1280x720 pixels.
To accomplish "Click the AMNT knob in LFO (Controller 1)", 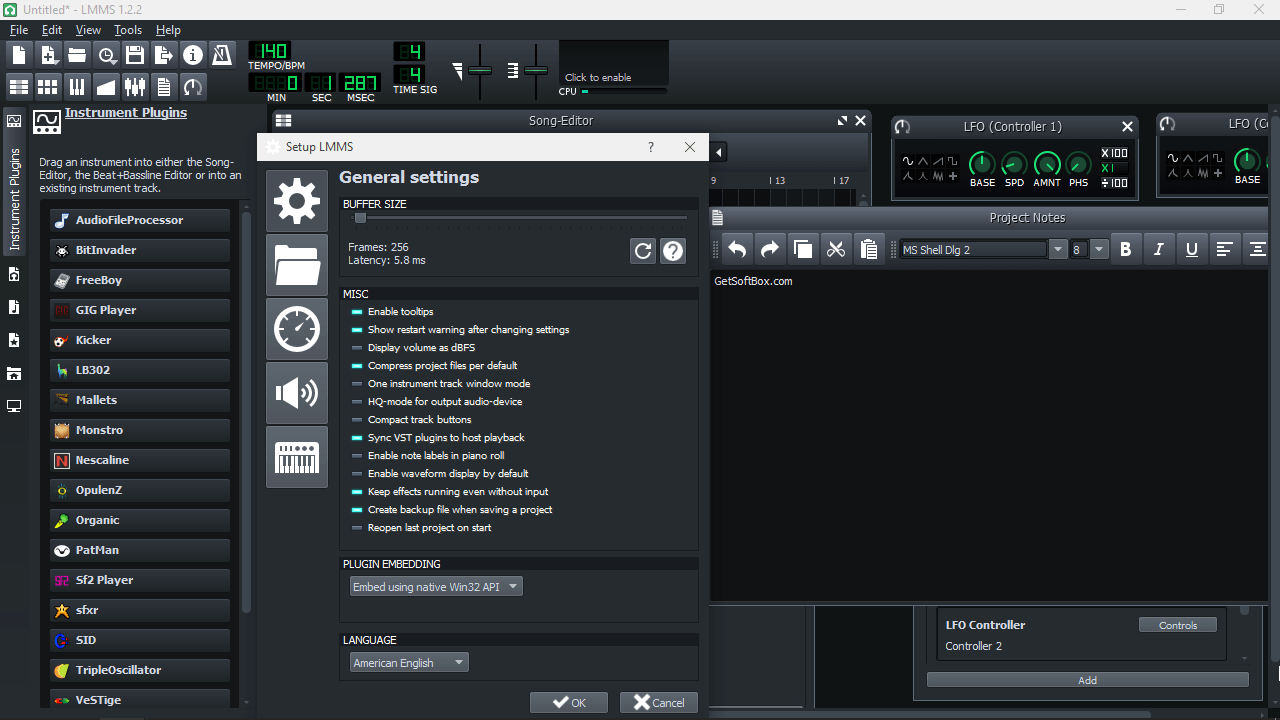I will [1047, 164].
